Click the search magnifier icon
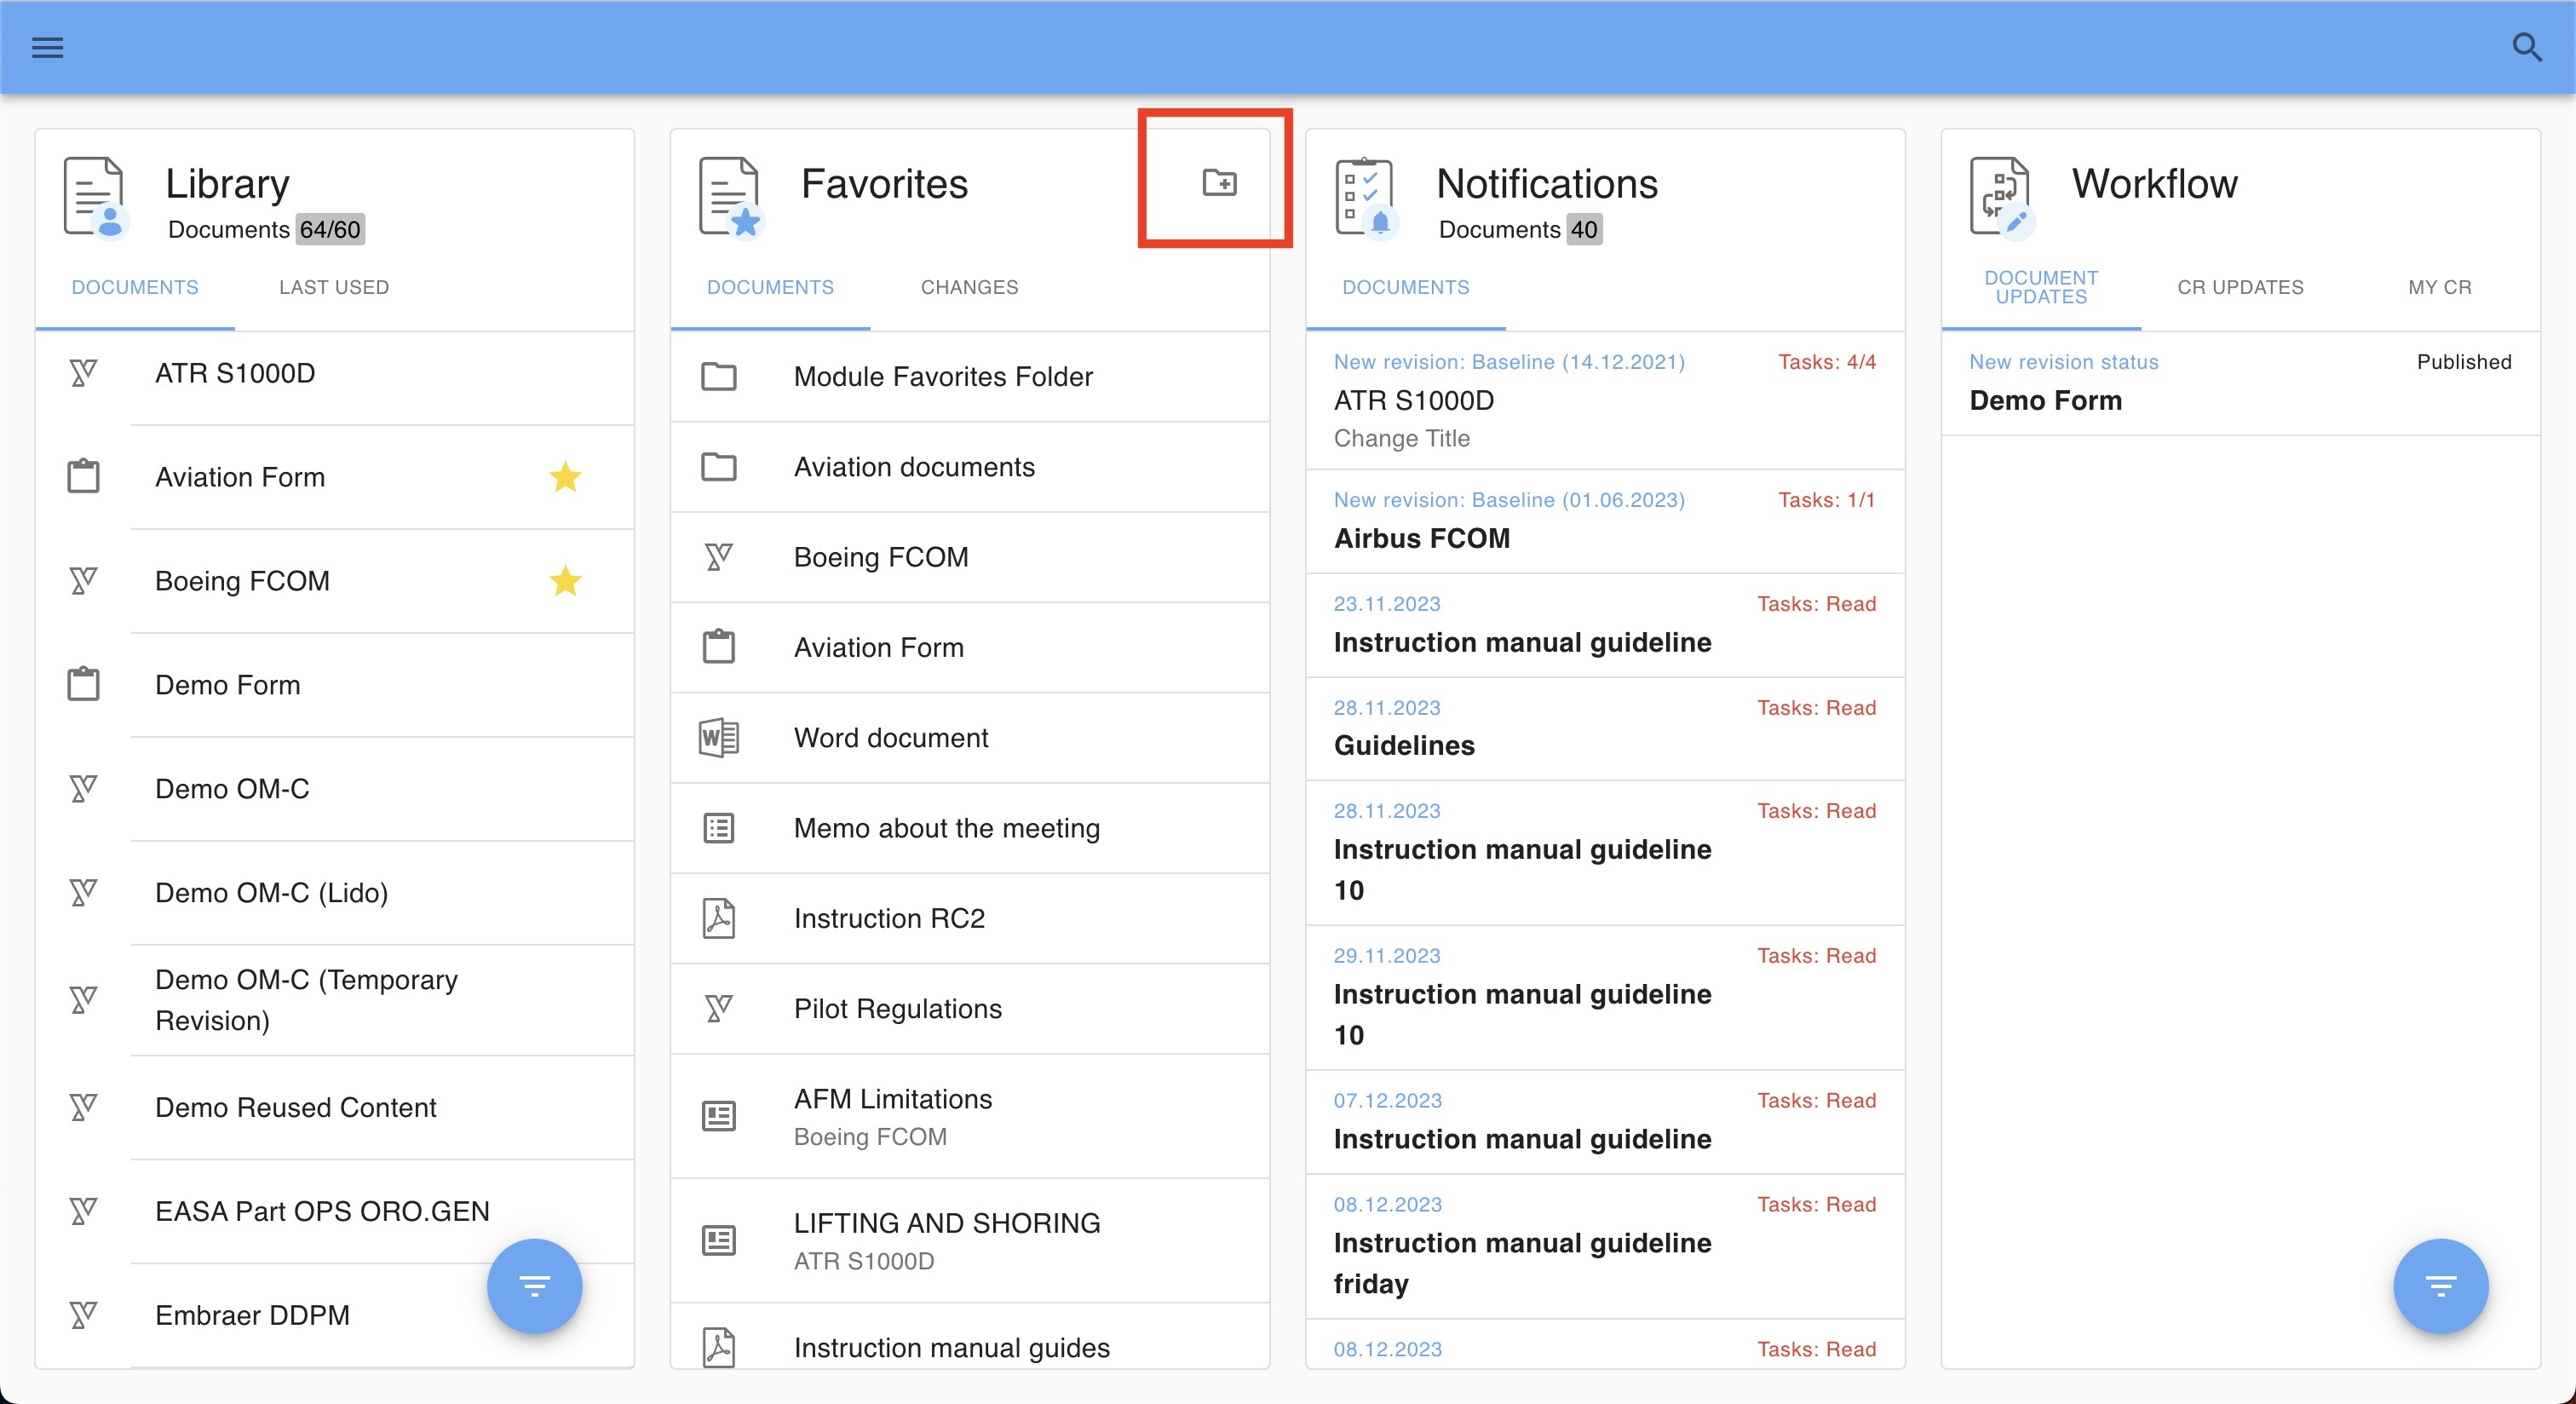Viewport: 2576px width, 1404px height. 2526,47
